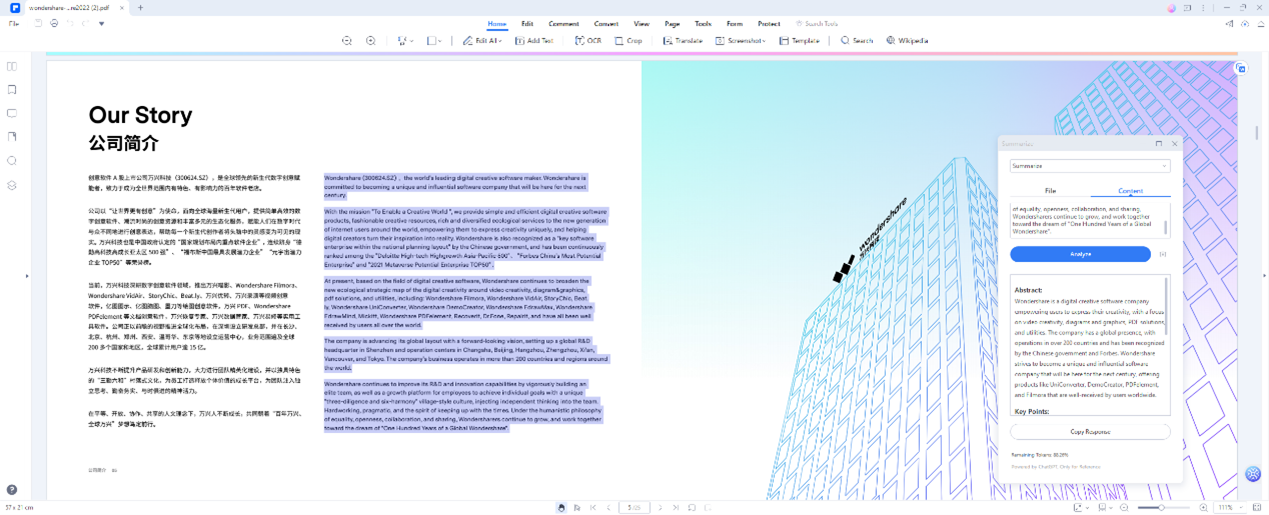Click the Analyze button
Image resolution: width=1269 pixels, height=515 pixels.
click(1080, 254)
